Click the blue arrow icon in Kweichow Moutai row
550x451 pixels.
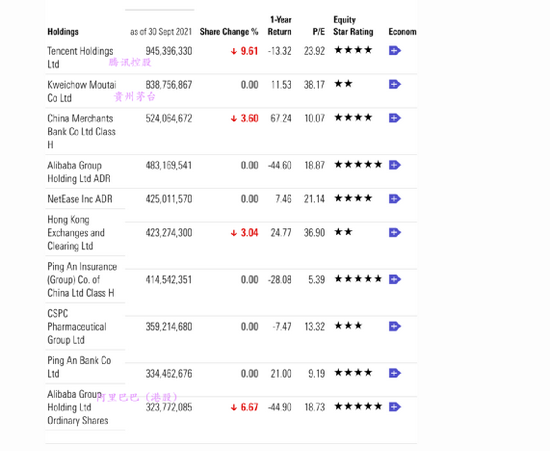[x=395, y=85]
